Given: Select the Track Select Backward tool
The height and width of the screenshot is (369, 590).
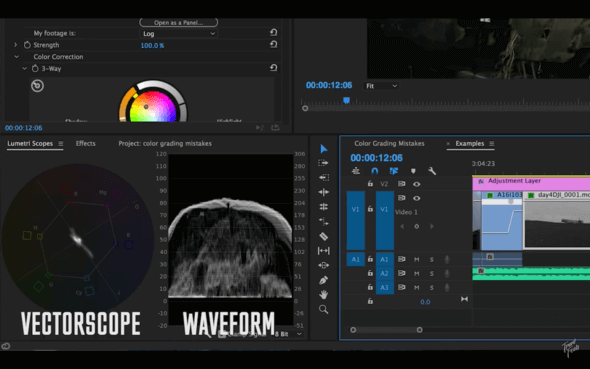Looking at the screenshot, I should pos(324,177).
